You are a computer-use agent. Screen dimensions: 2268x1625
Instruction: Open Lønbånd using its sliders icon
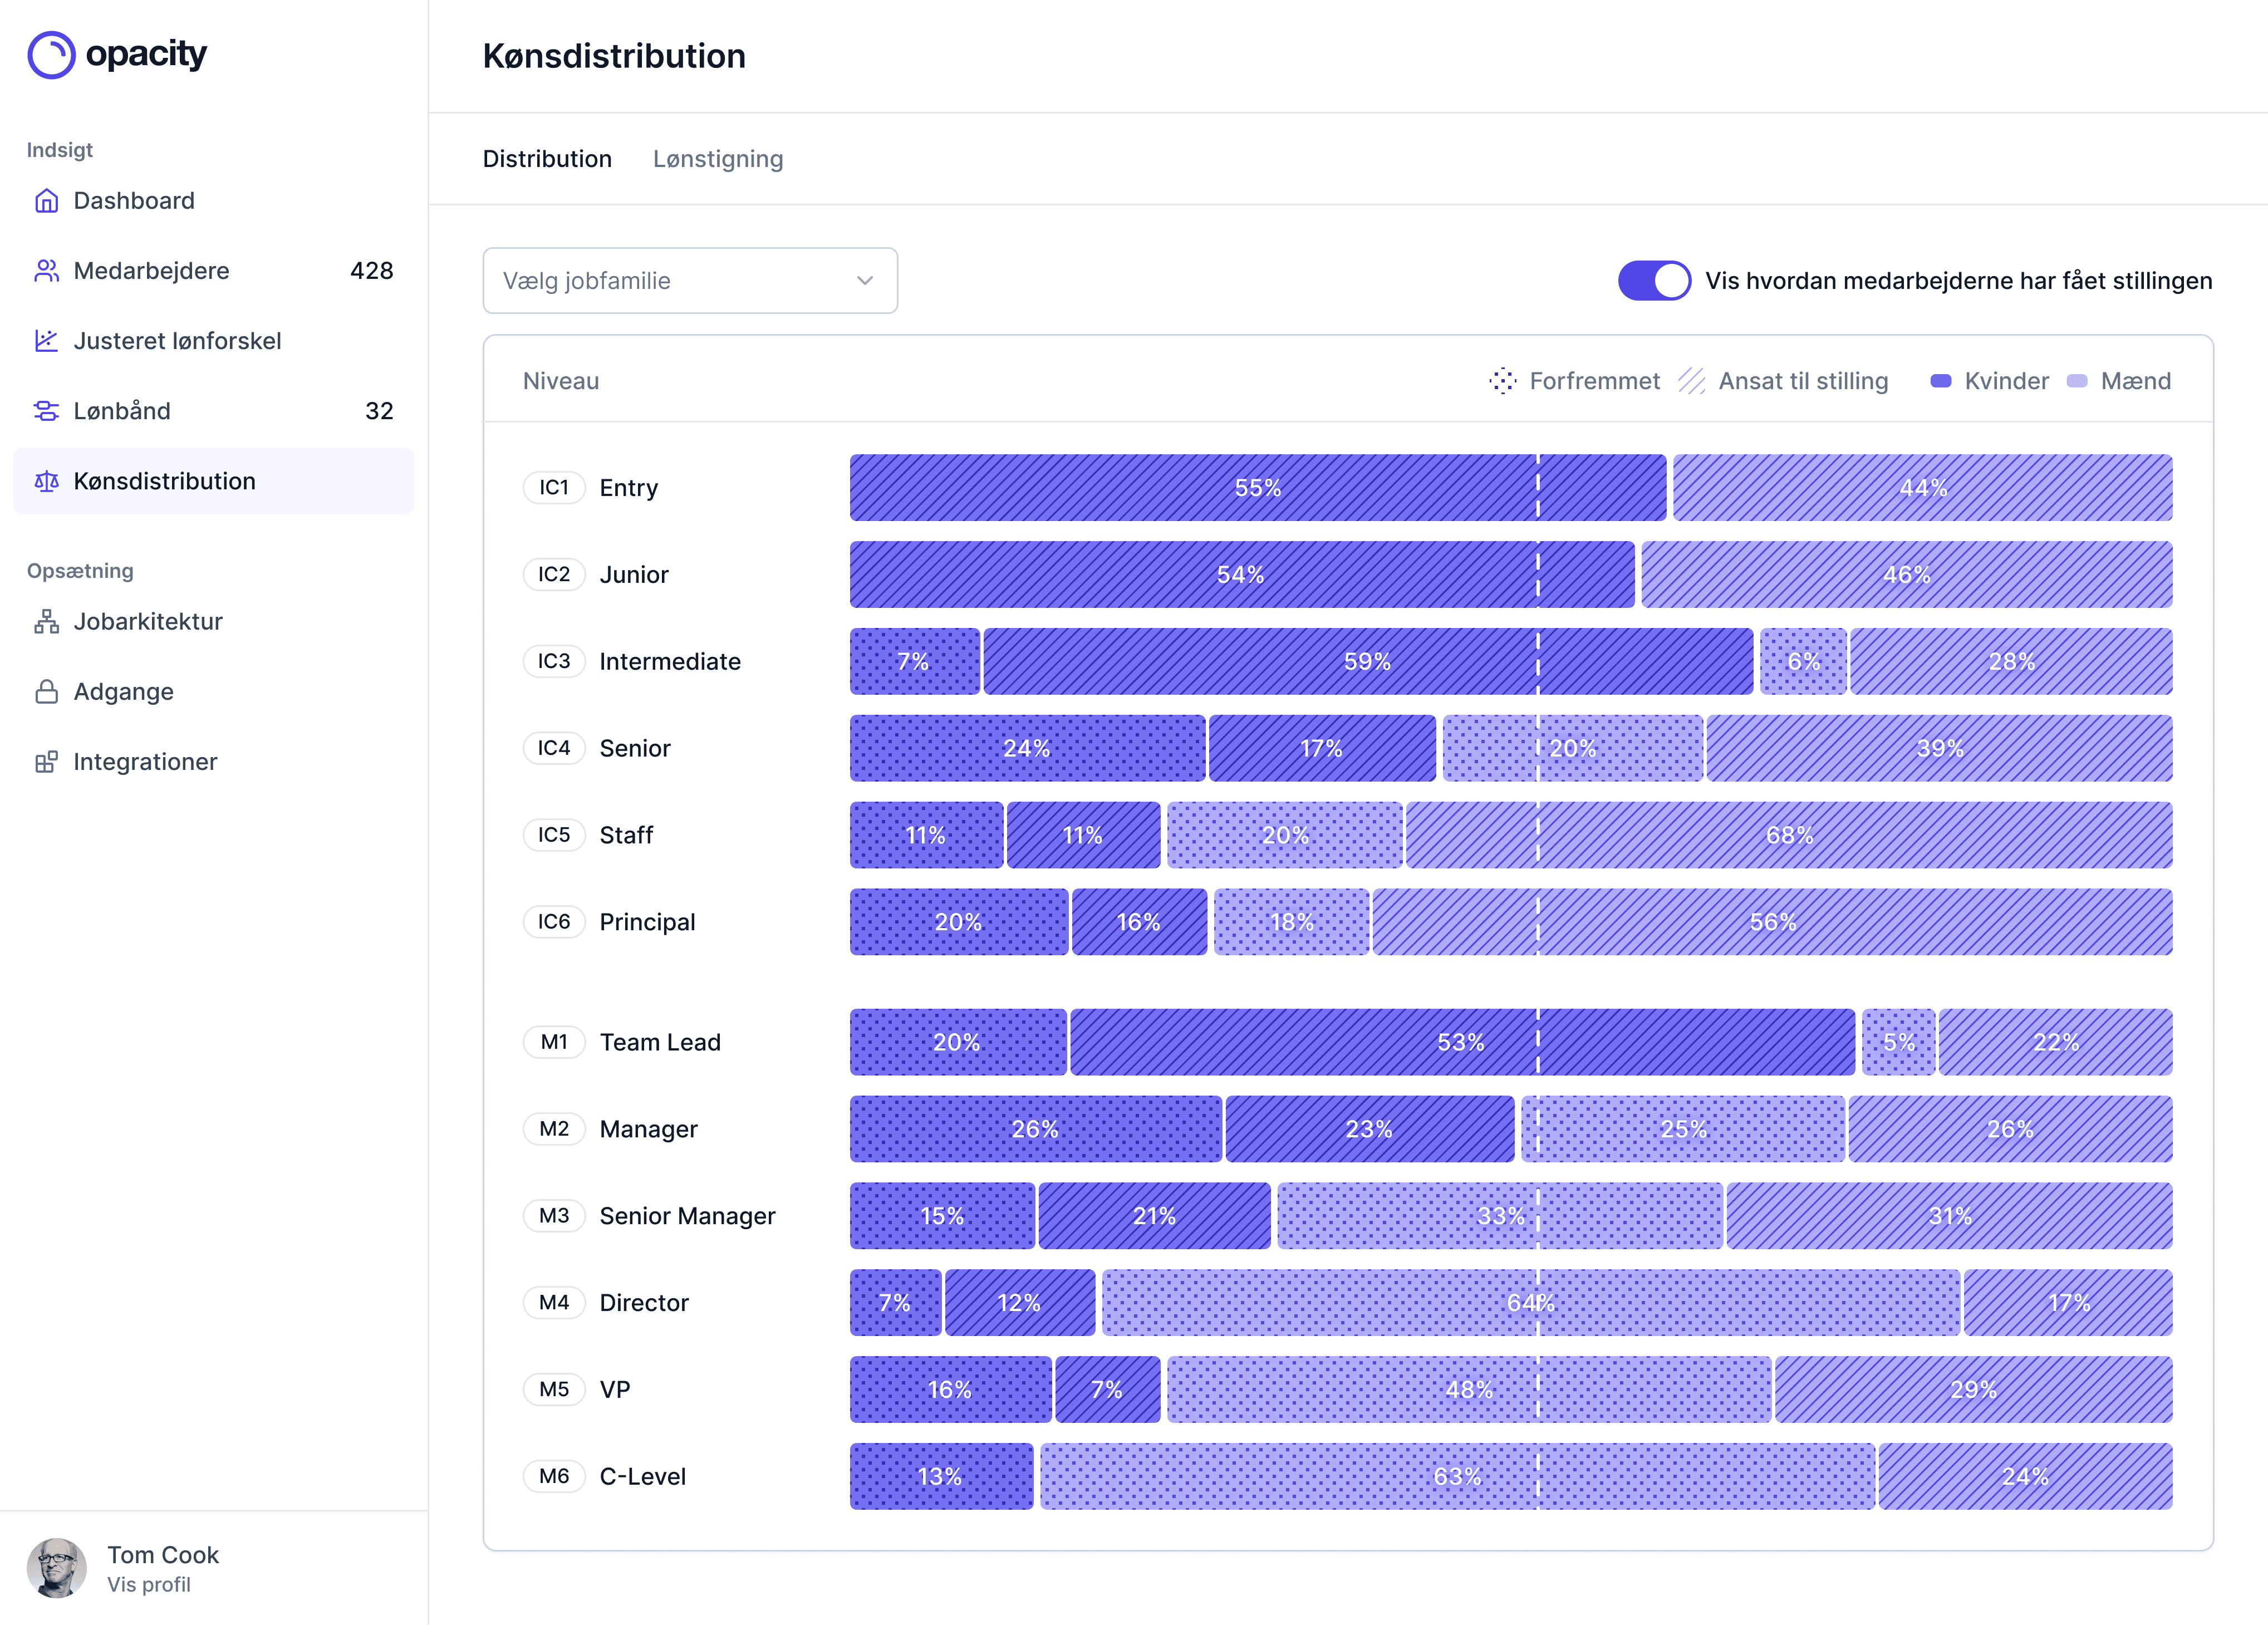pyautogui.click(x=46, y=410)
